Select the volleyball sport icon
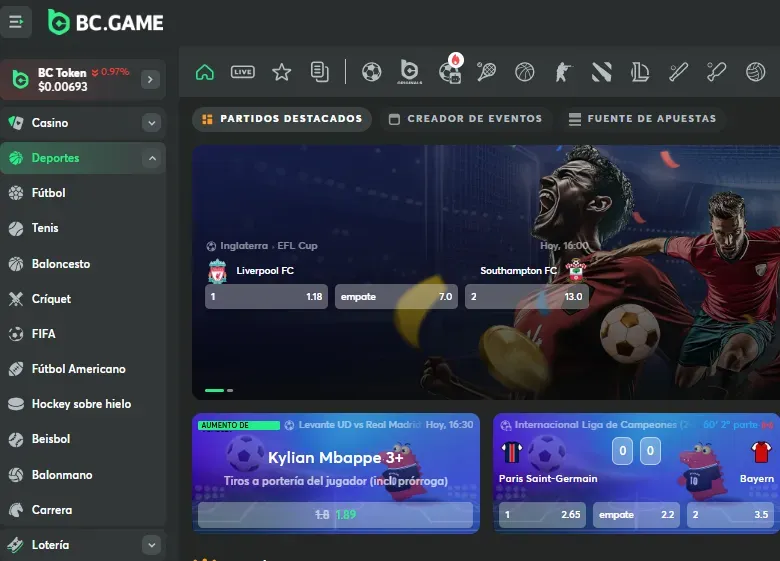The height and width of the screenshot is (561, 780). [x=755, y=72]
